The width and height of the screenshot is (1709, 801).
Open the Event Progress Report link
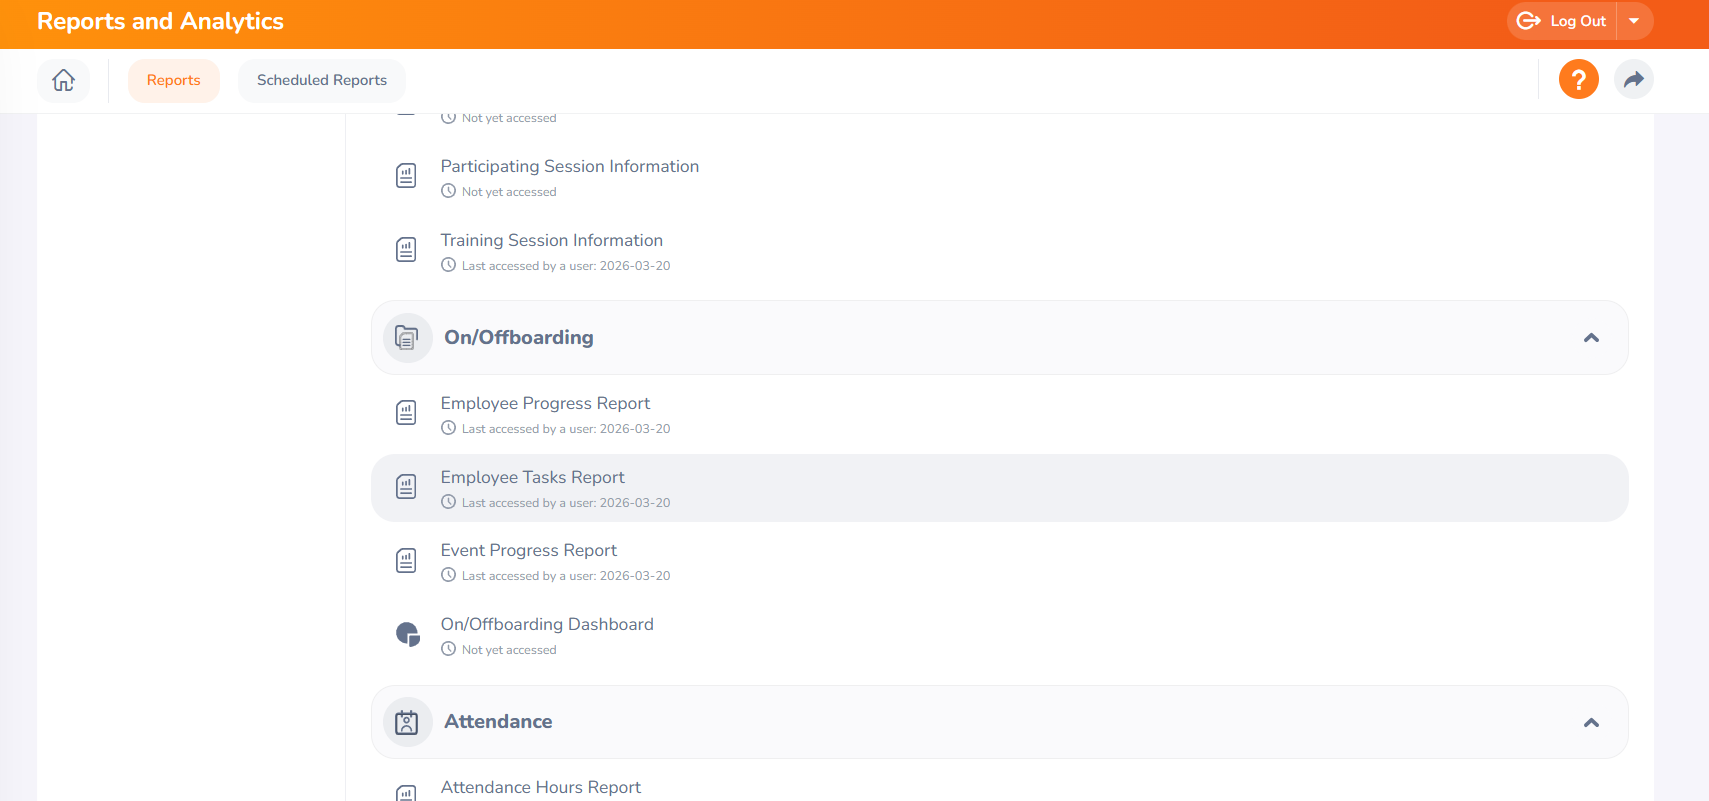pyautogui.click(x=528, y=551)
